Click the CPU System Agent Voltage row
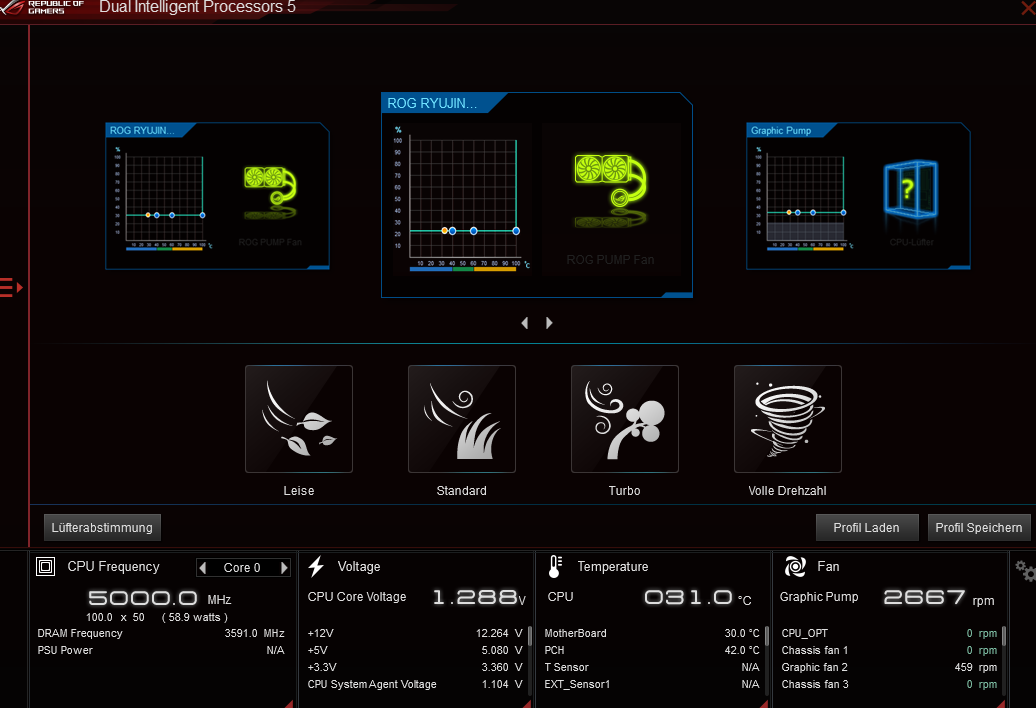This screenshot has width=1036, height=708. click(415, 684)
